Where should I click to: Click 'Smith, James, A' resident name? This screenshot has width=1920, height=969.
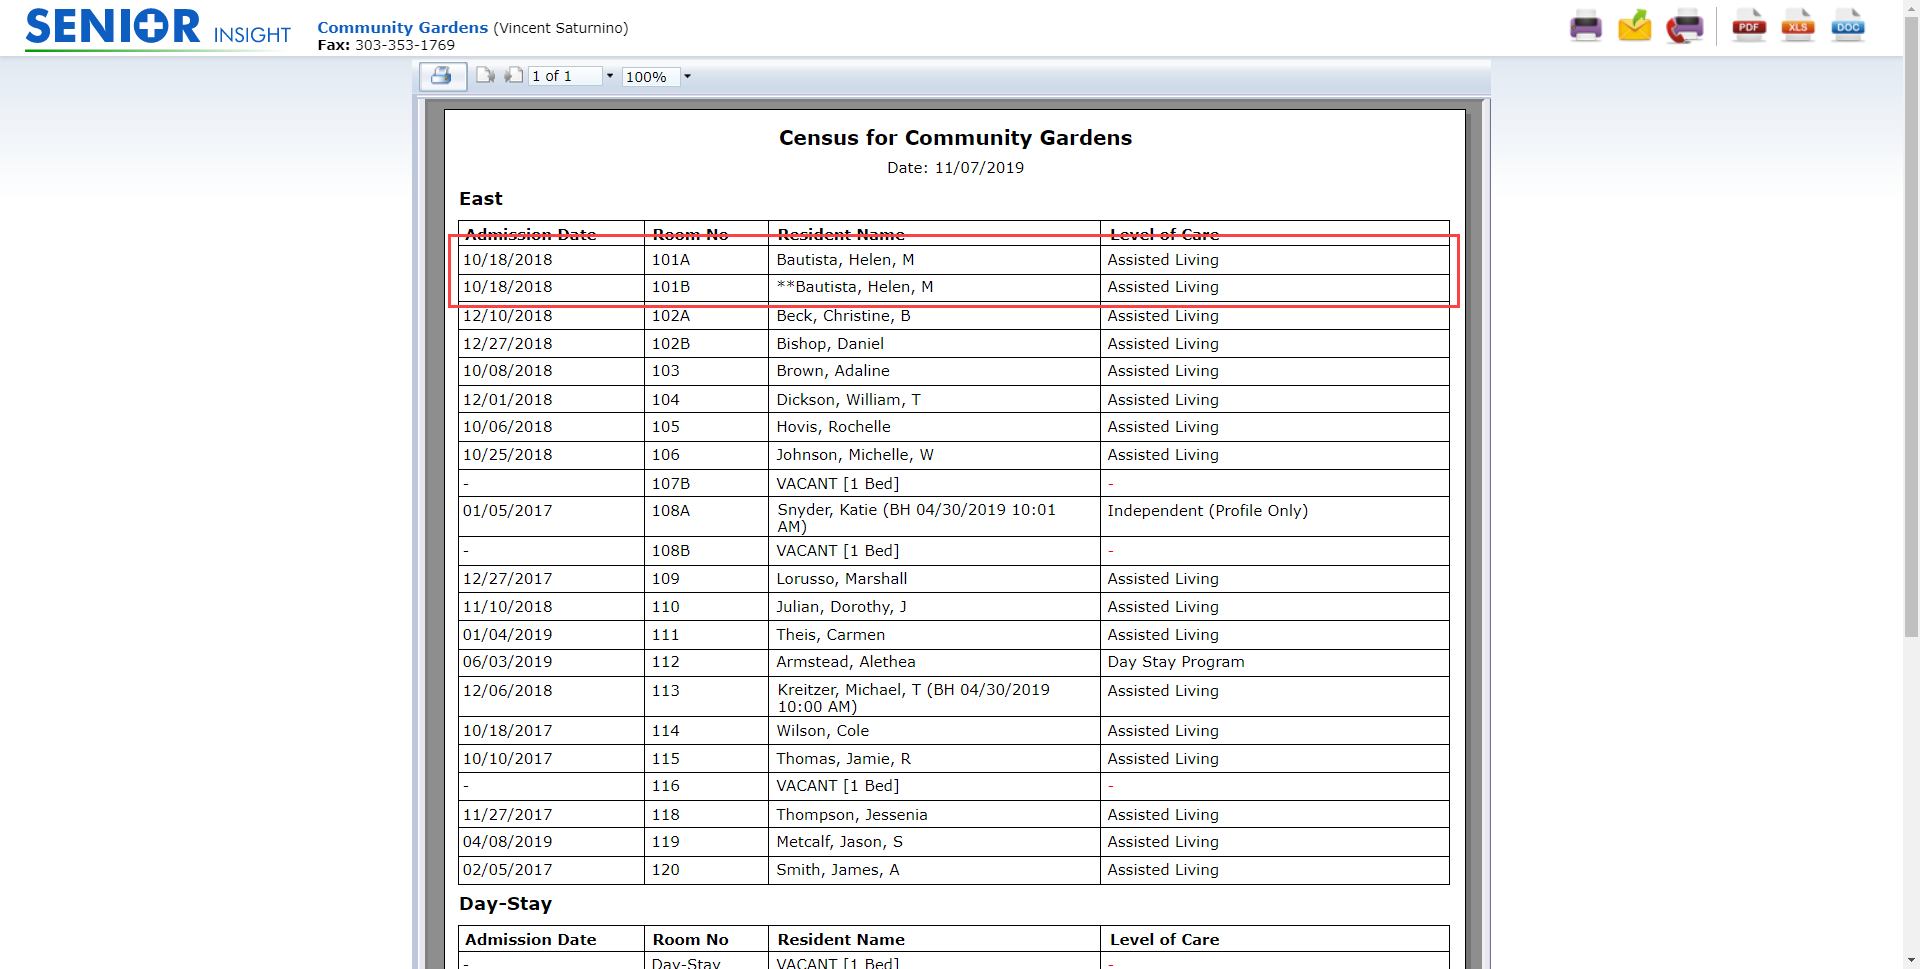pyautogui.click(x=838, y=870)
